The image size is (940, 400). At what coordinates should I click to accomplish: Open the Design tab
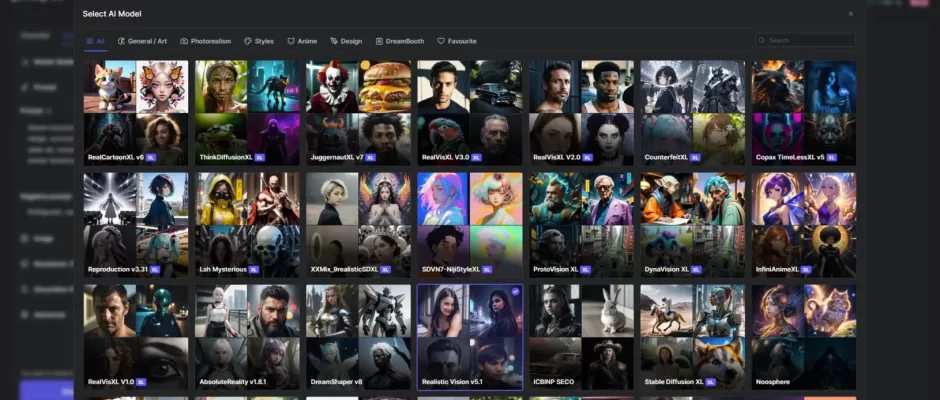346,41
